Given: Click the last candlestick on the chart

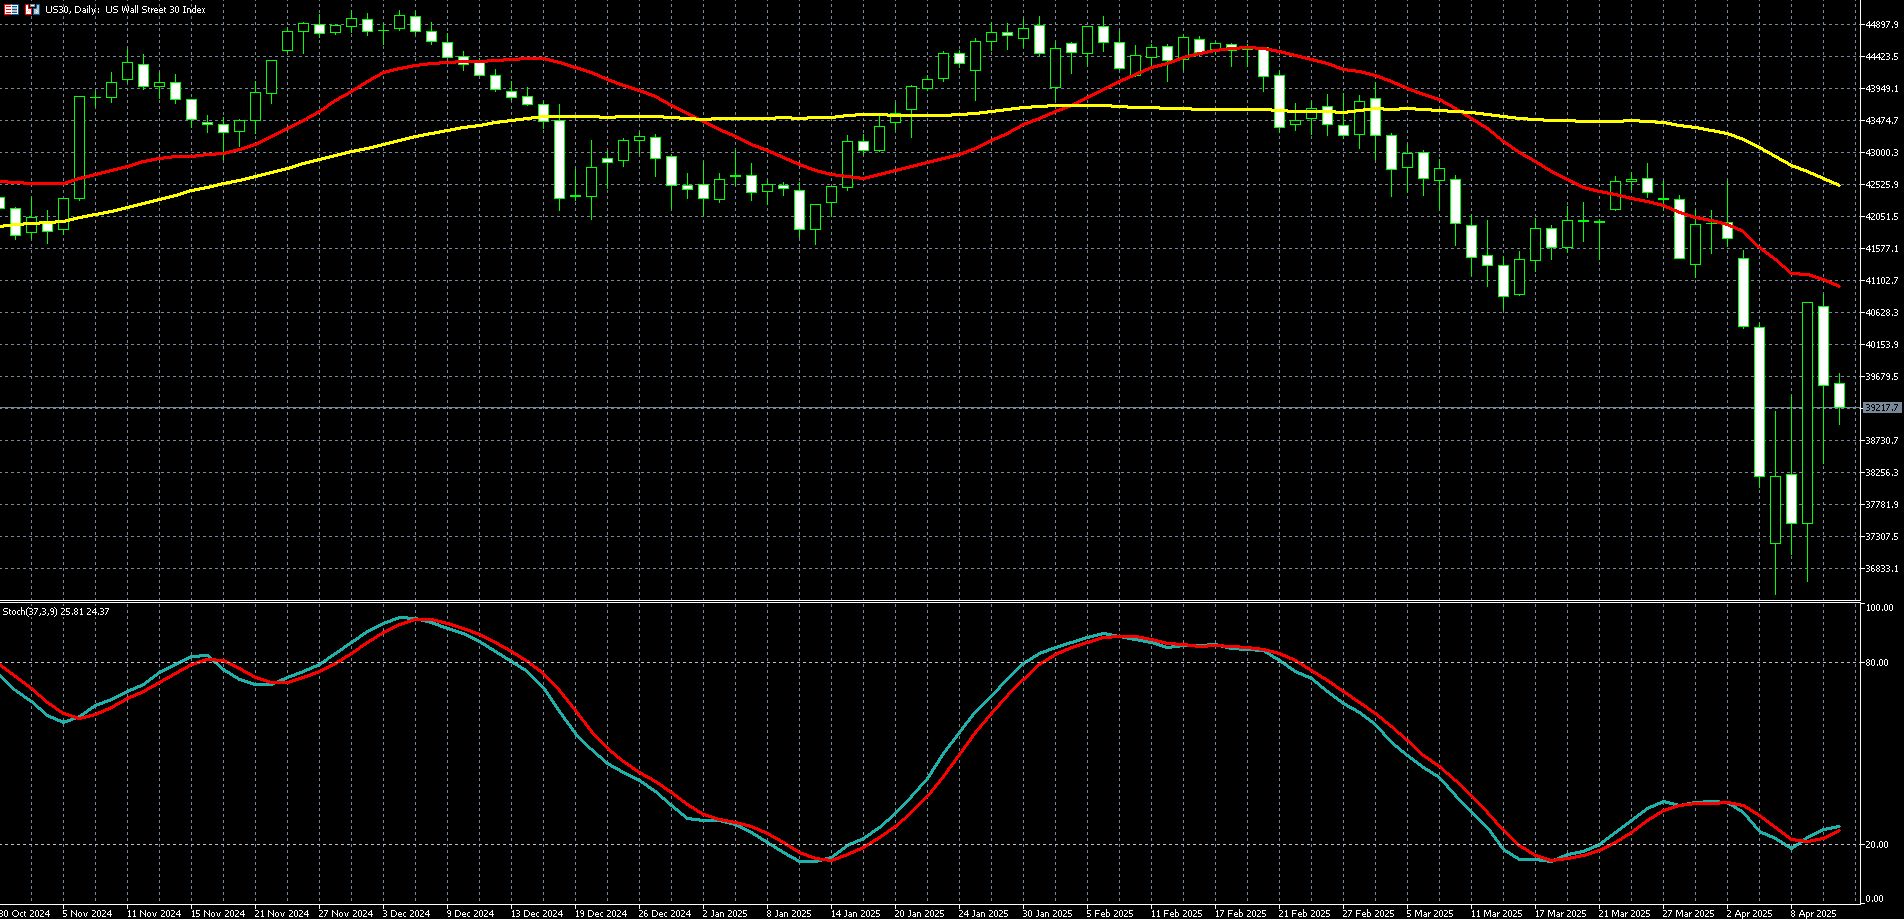Looking at the screenshot, I should tap(1839, 396).
